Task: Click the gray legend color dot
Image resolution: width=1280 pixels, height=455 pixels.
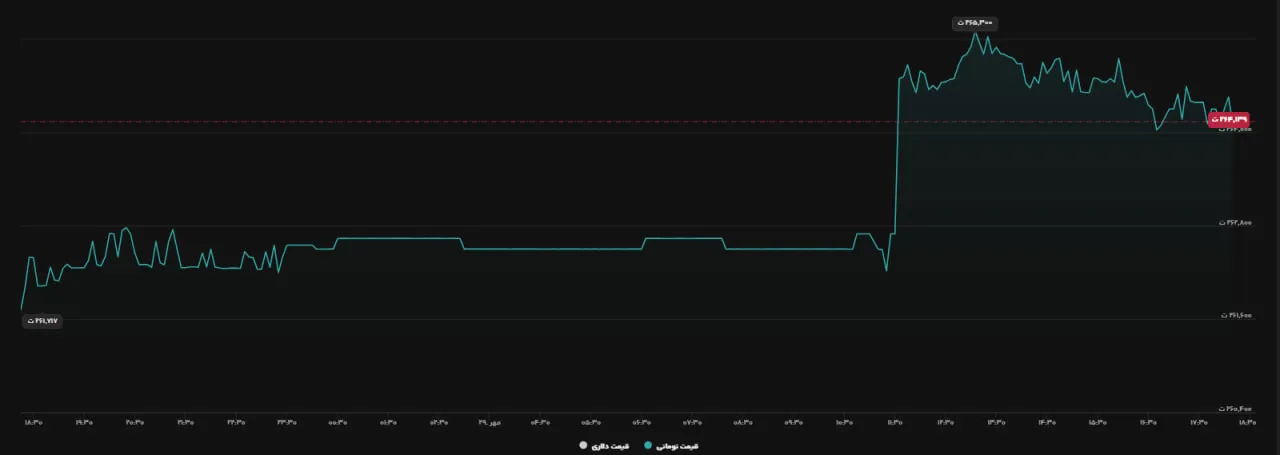Action: [x=582, y=445]
